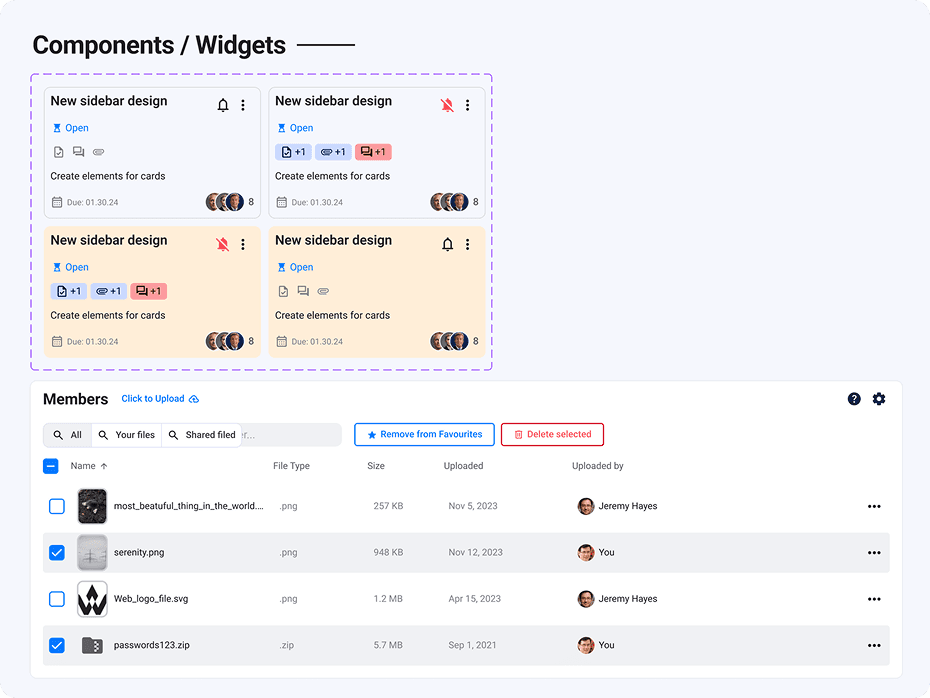The height and width of the screenshot is (698, 930).
Task: Open Members settings gear icon
Action: pyautogui.click(x=879, y=399)
